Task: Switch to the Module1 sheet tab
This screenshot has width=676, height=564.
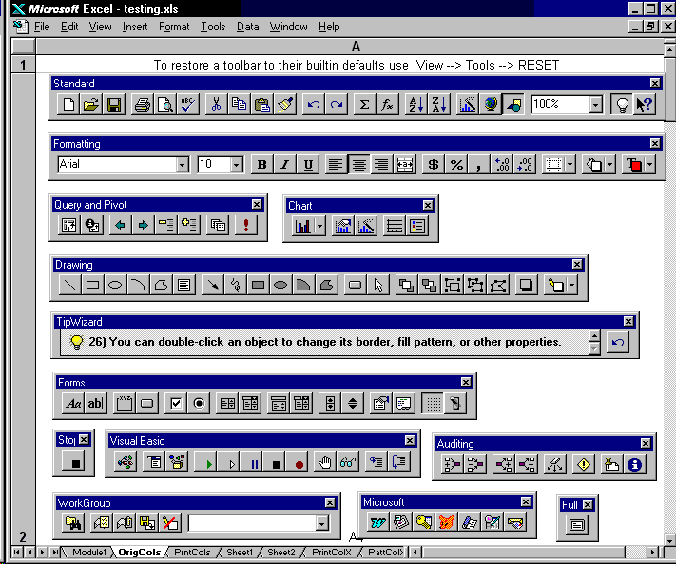Action: click(x=89, y=552)
